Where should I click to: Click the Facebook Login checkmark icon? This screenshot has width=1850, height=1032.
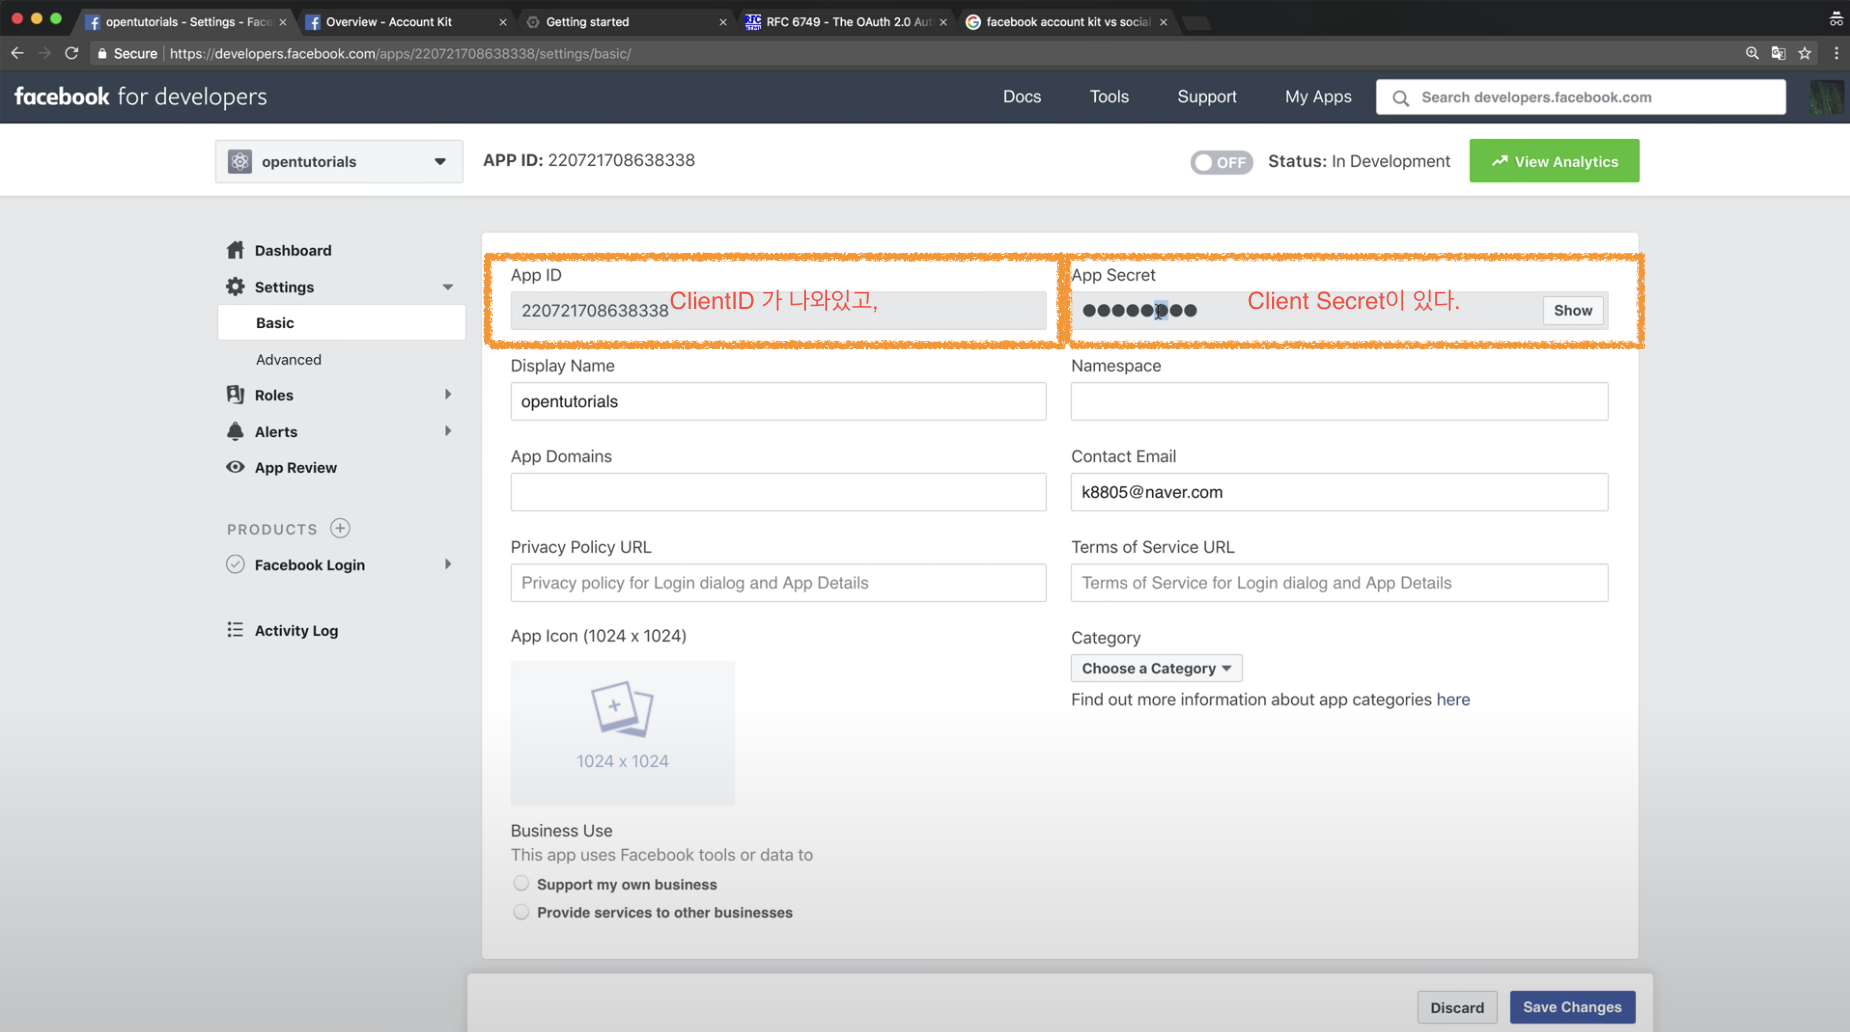(235, 564)
